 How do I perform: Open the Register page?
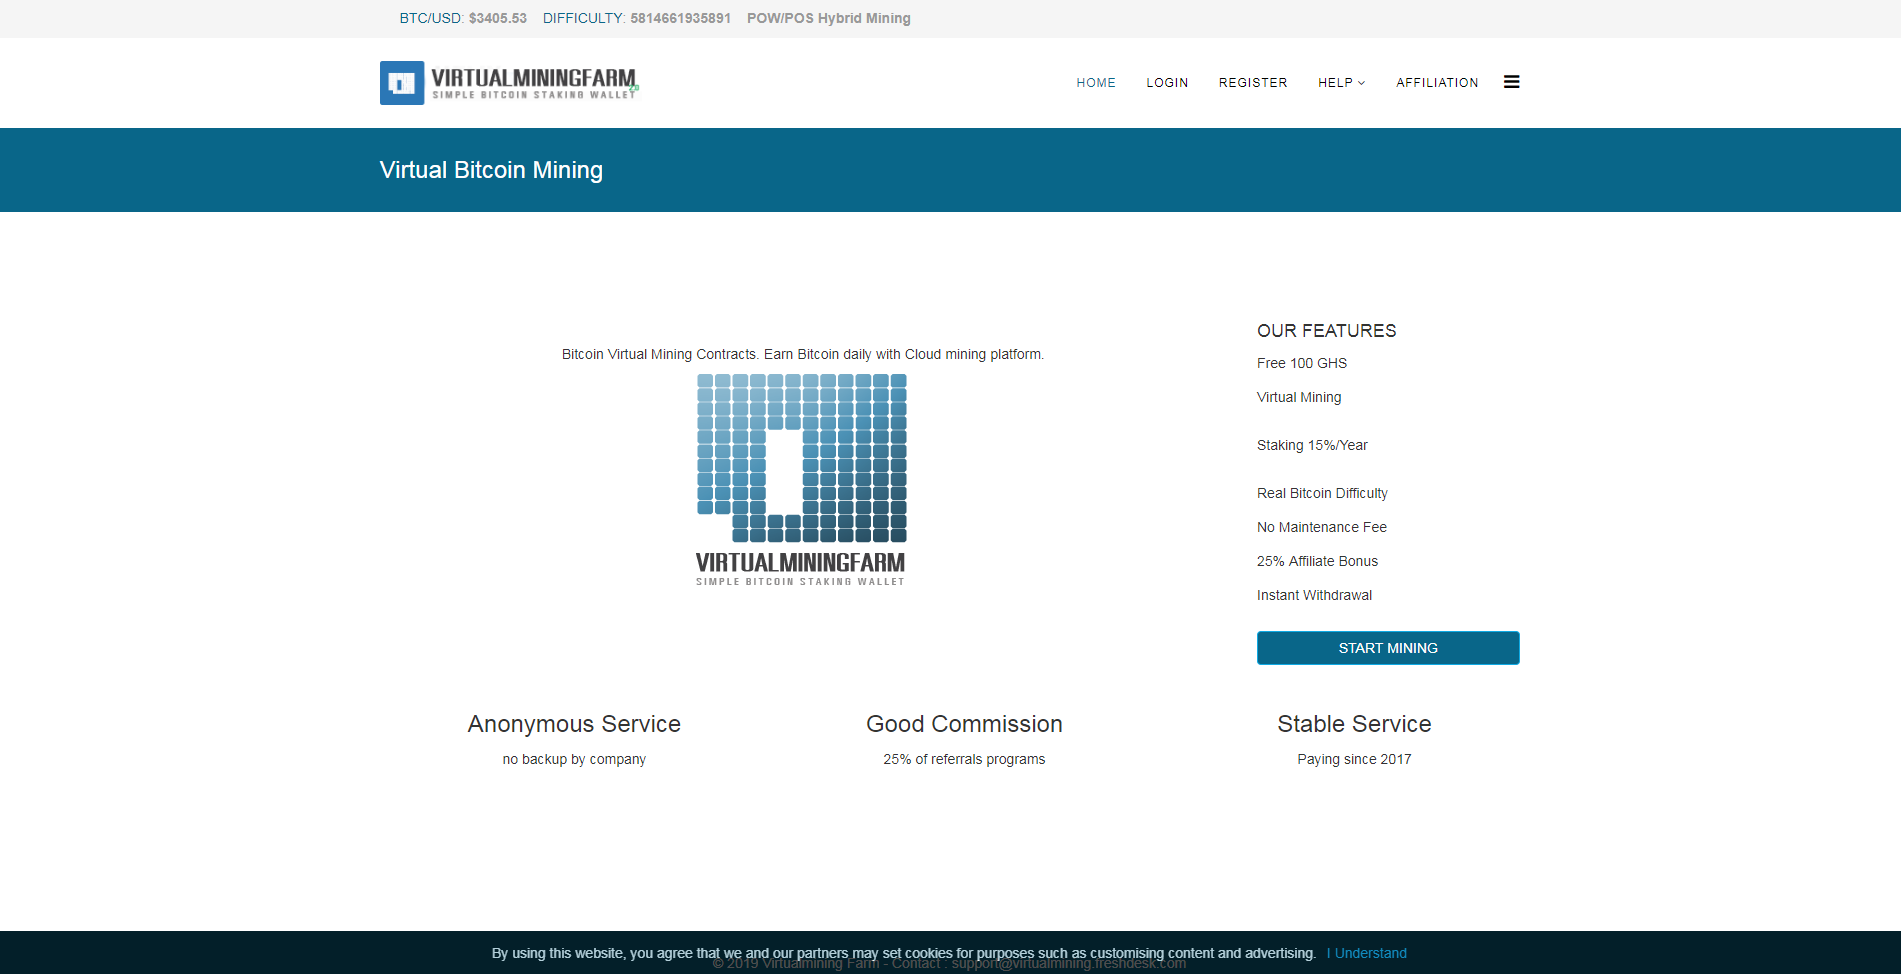tap(1253, 83)
